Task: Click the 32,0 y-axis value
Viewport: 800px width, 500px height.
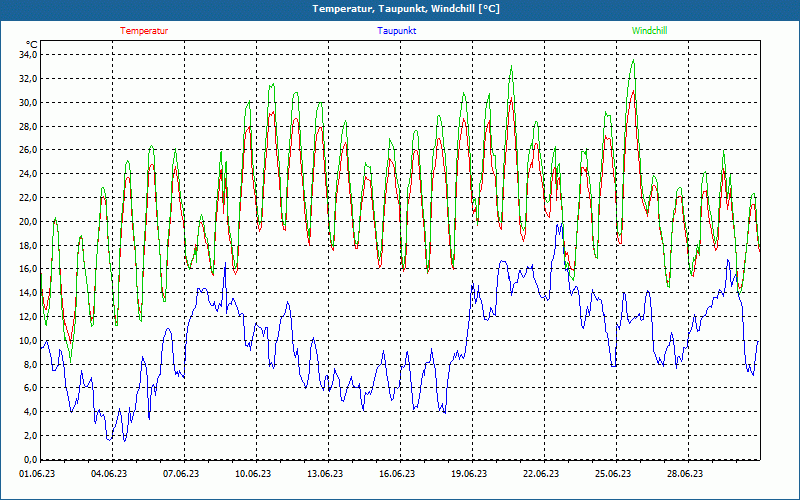Action: (28, 79)
